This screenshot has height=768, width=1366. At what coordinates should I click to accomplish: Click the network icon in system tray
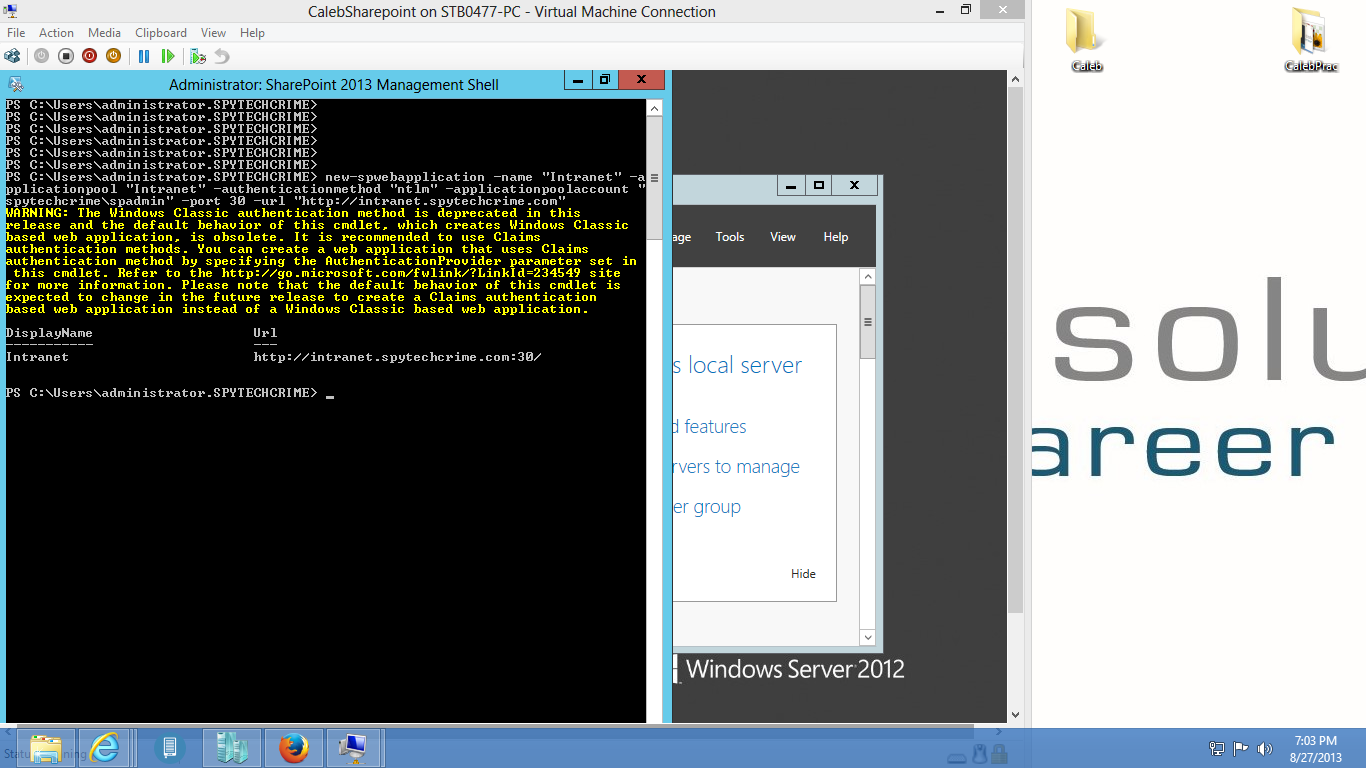[1217, 748]
